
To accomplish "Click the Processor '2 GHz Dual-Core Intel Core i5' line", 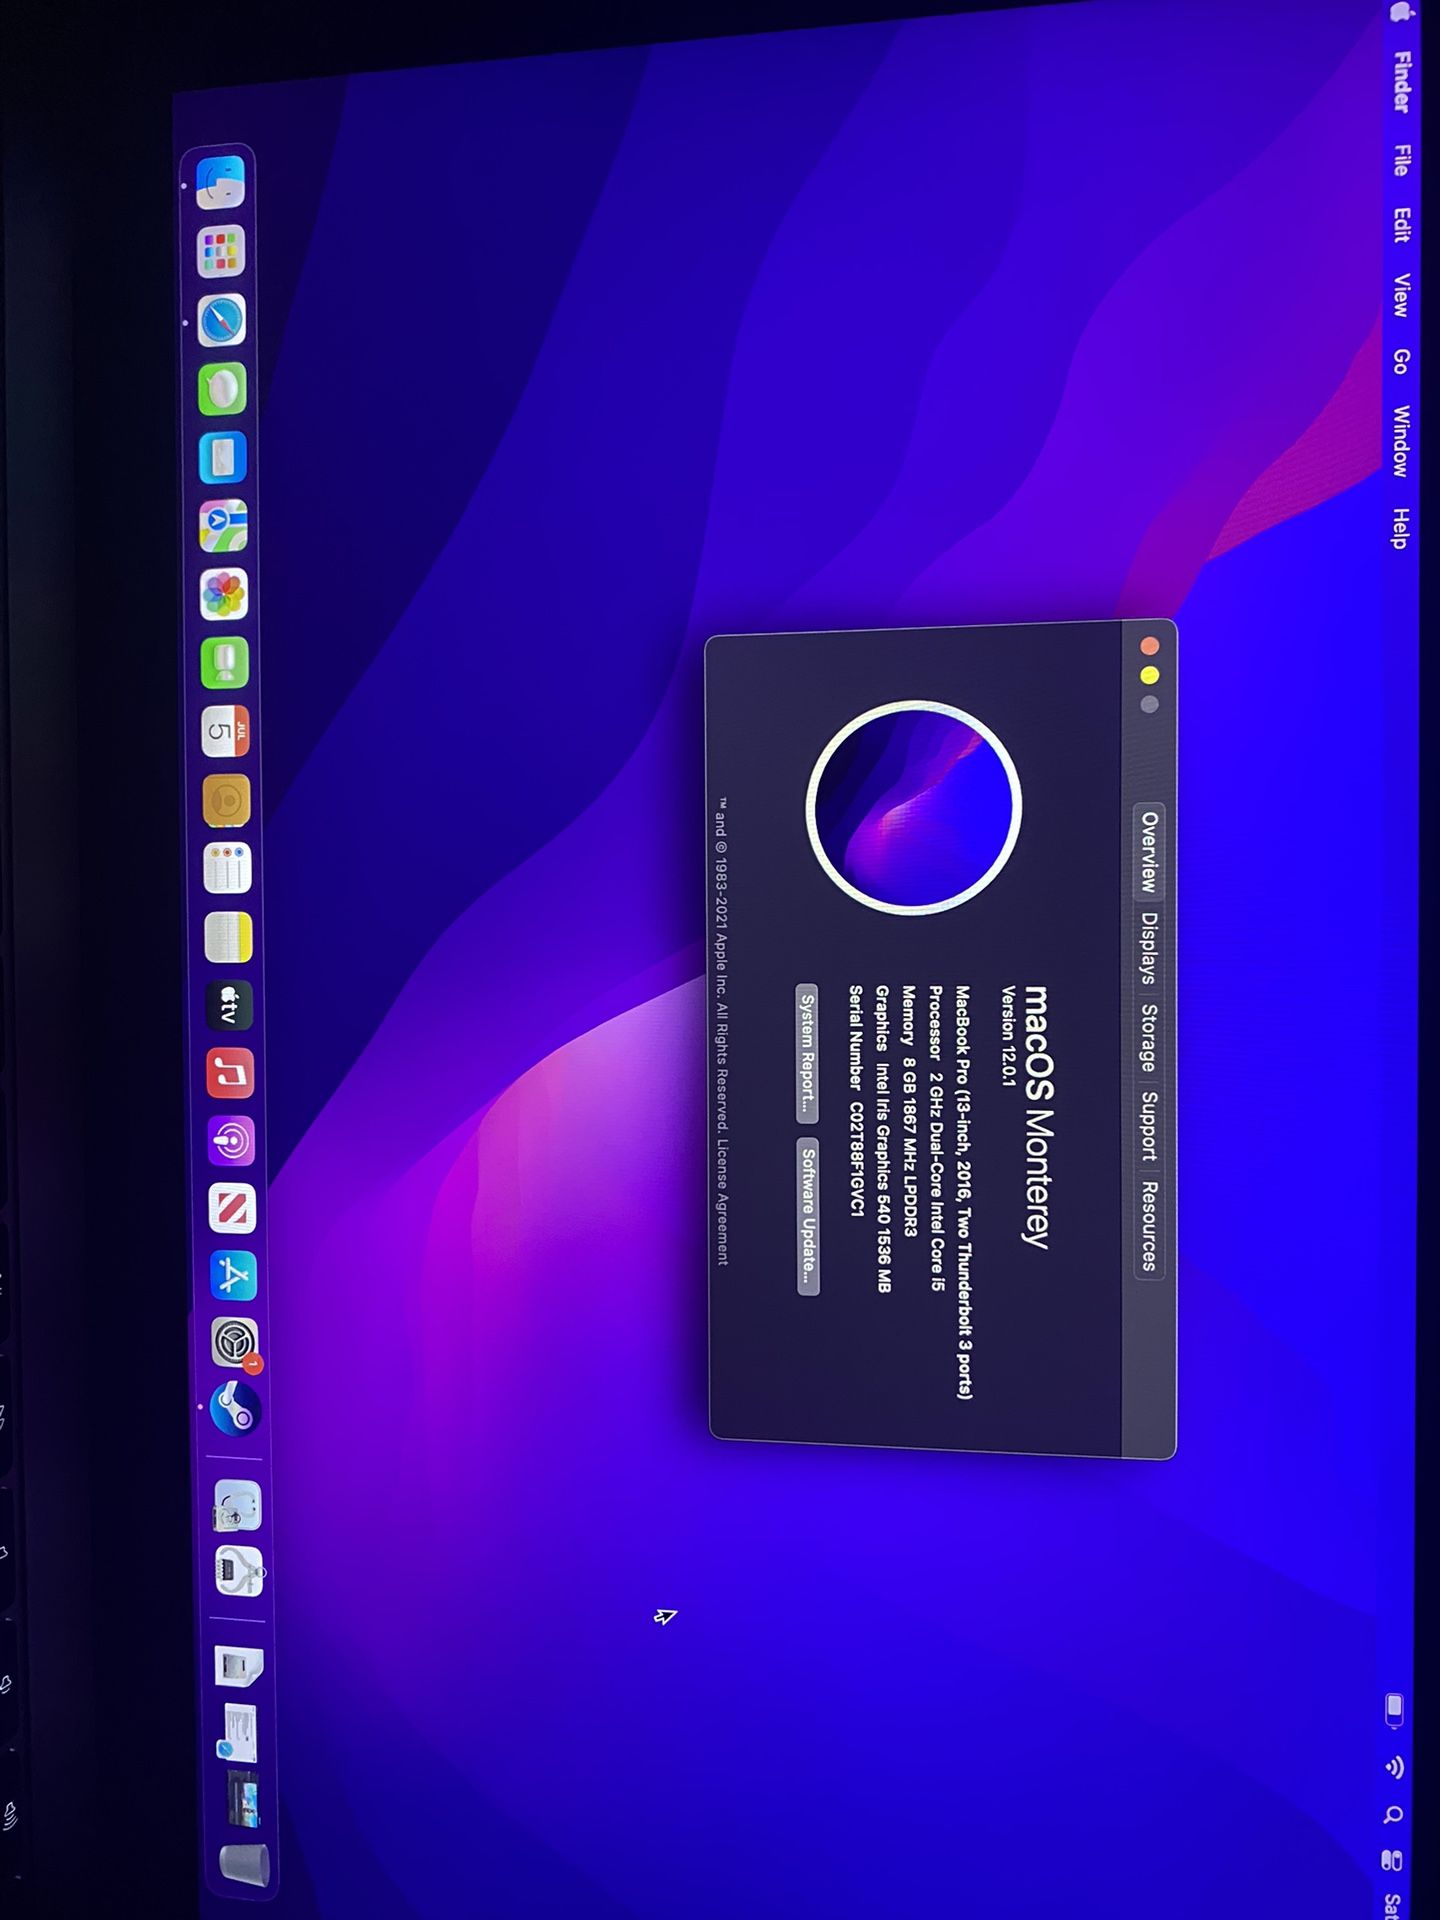I will [936, 1138].
